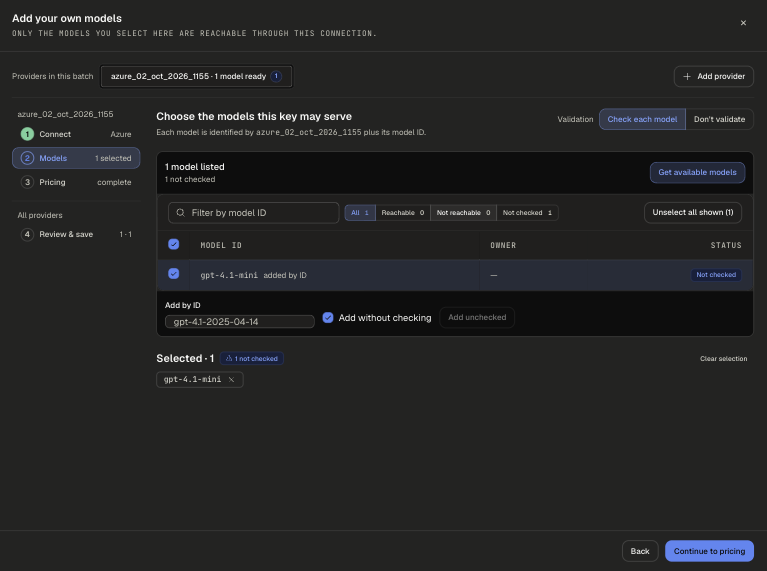Click Get available models button

click(697, 172)
